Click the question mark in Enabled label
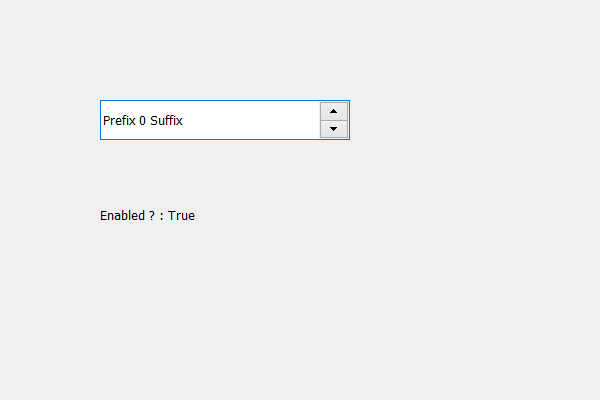Screen dimensions: 600x400 (151, 215)
